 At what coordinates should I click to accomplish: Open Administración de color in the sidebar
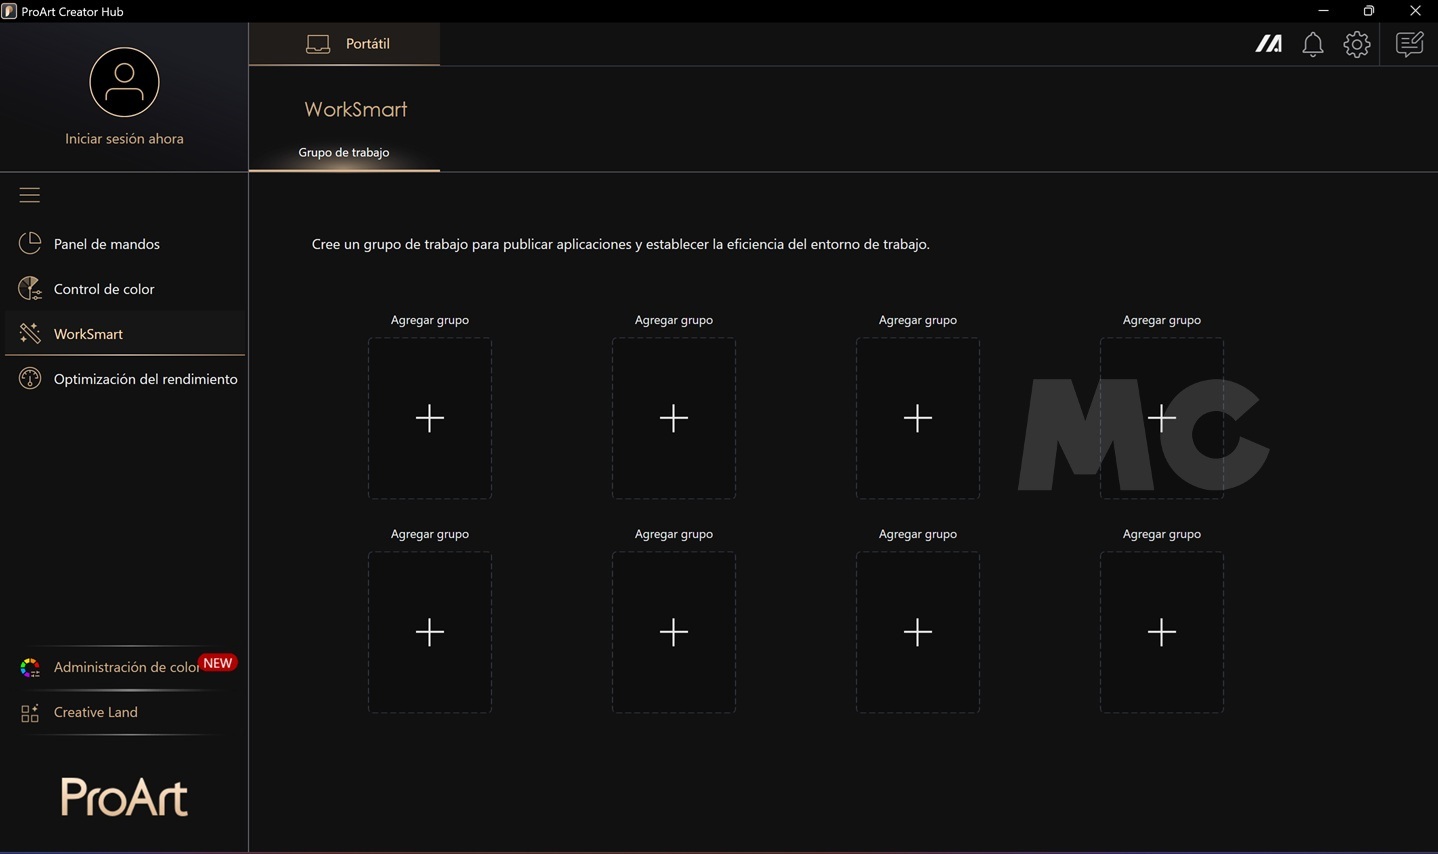click(x=125, y=667)
